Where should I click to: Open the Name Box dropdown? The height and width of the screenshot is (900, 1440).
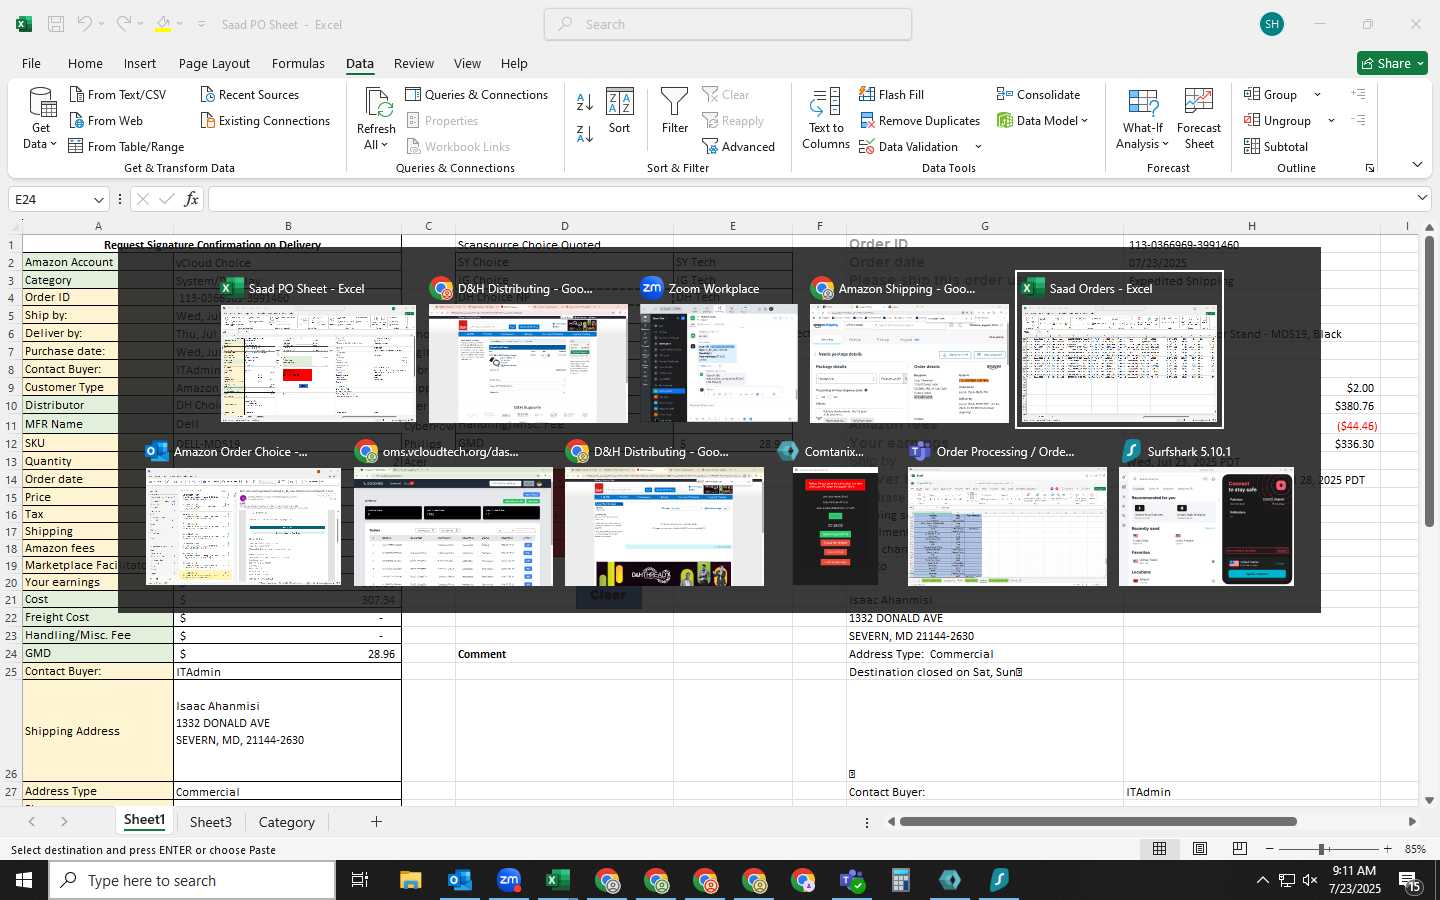98,199
